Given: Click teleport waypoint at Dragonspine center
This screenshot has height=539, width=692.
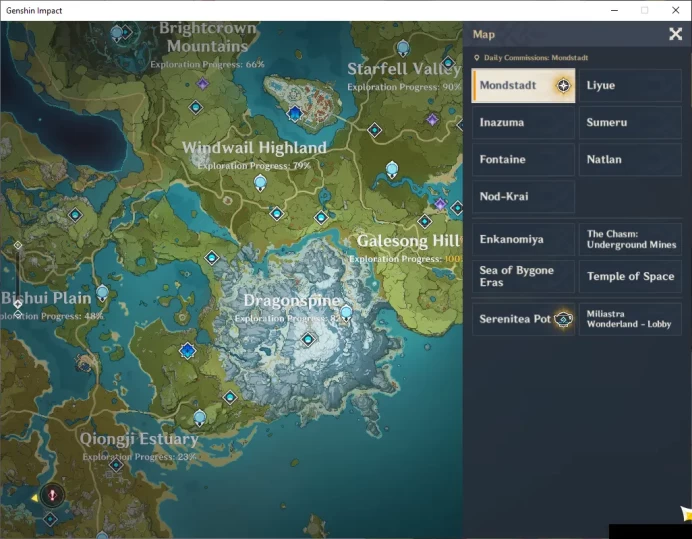Looking at the screenshot, I should click(308, 339).
